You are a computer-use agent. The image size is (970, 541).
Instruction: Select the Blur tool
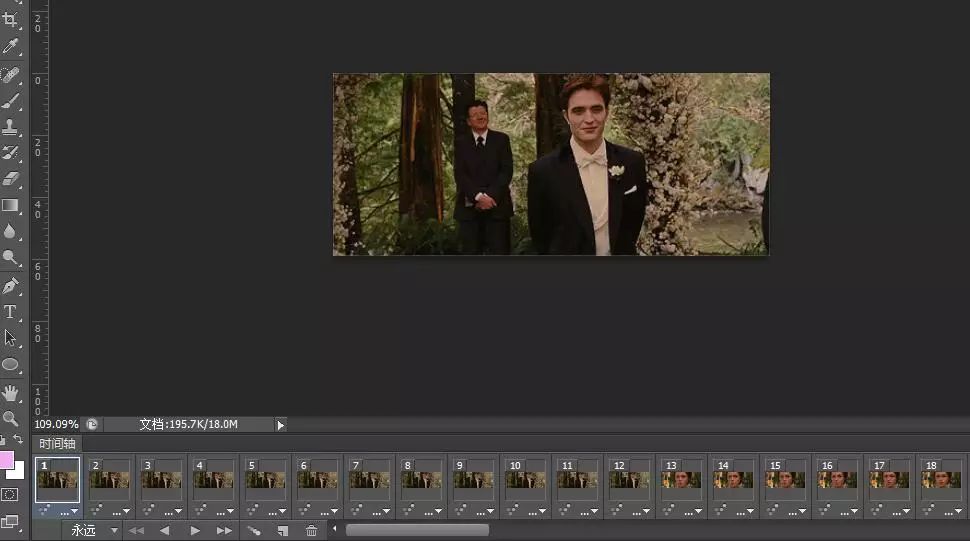11,231
